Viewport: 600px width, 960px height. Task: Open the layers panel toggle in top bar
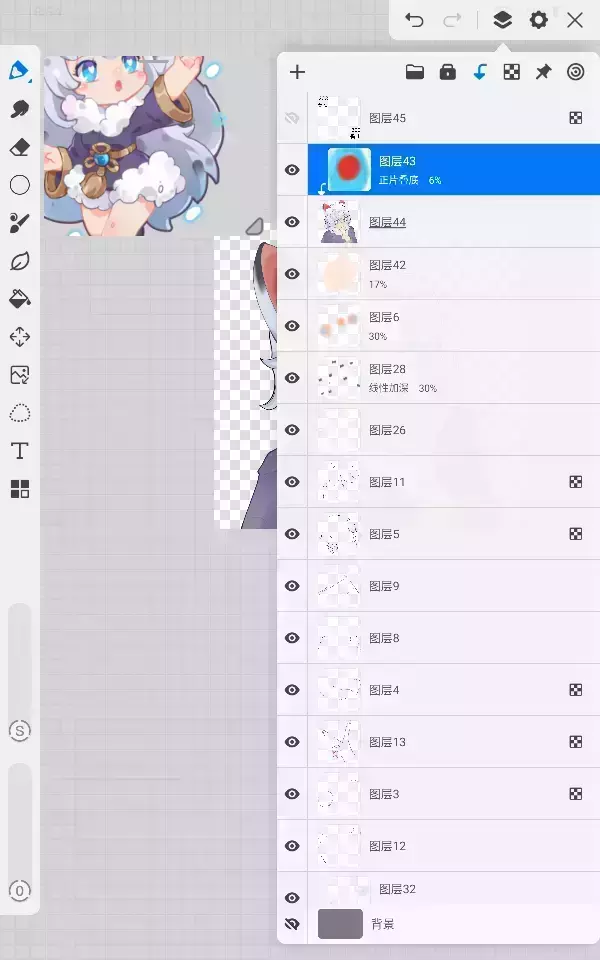click(x=502, y=20)
